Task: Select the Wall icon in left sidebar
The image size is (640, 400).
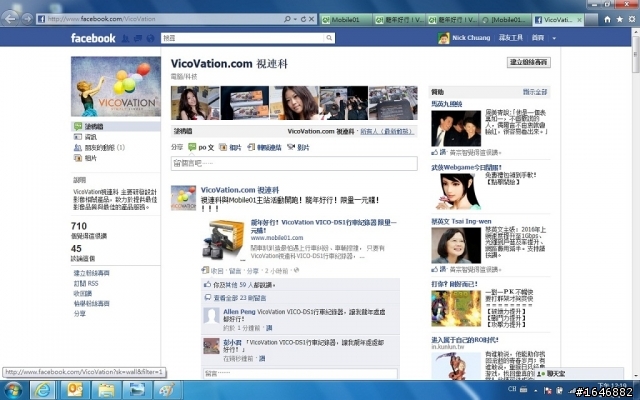Action: [78, 127]
